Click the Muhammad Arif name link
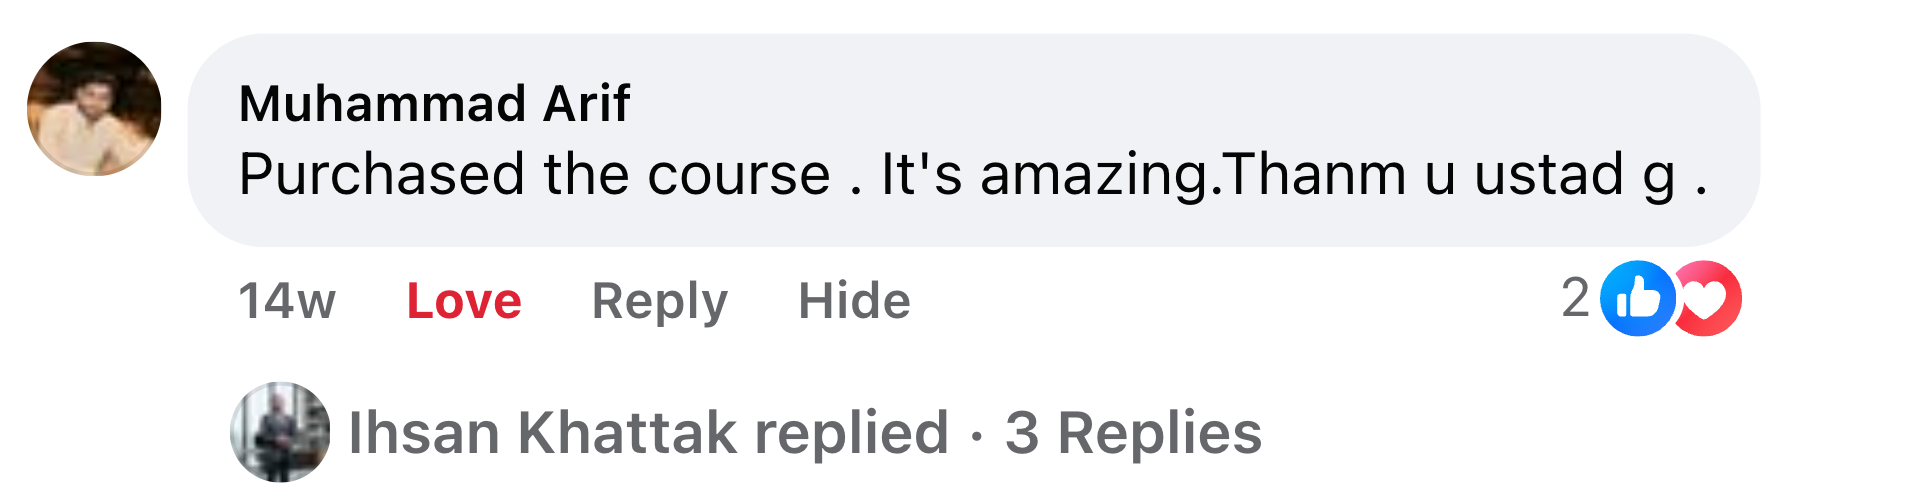This screenshot has height=504, width=1912. coord(434,104)
